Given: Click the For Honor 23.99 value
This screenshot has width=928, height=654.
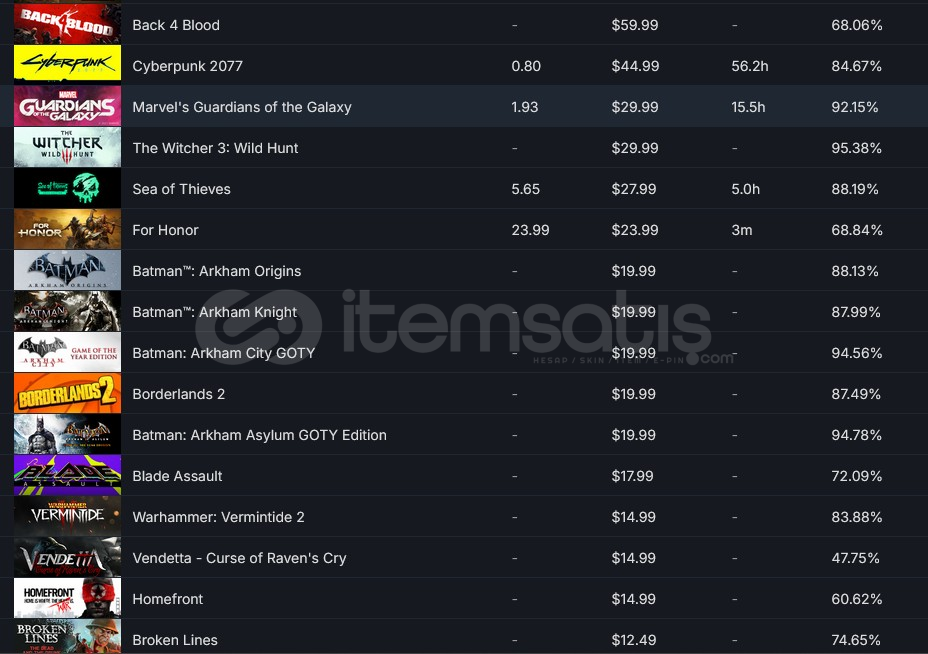Looking at the screenshot, I should tap(530, 230).
